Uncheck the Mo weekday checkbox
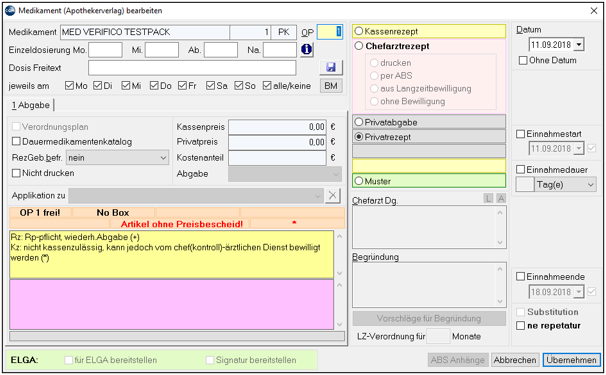The image size is (606, 375). point(69,85)
